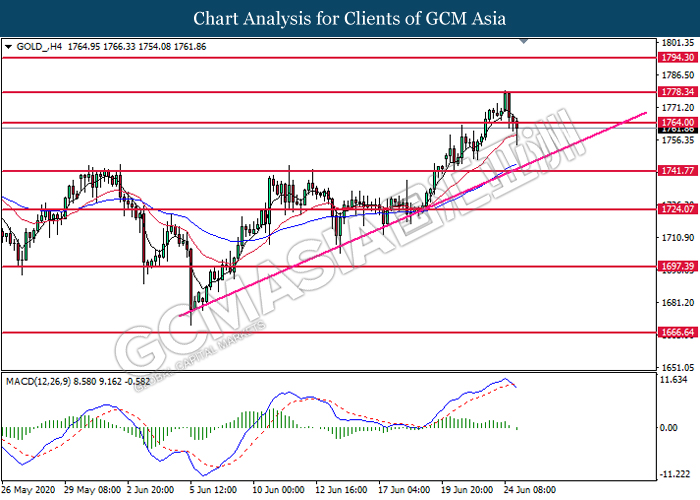700x500 pixels.
Task: Select the 1724.07 price level label
Action: coord(678,209)
